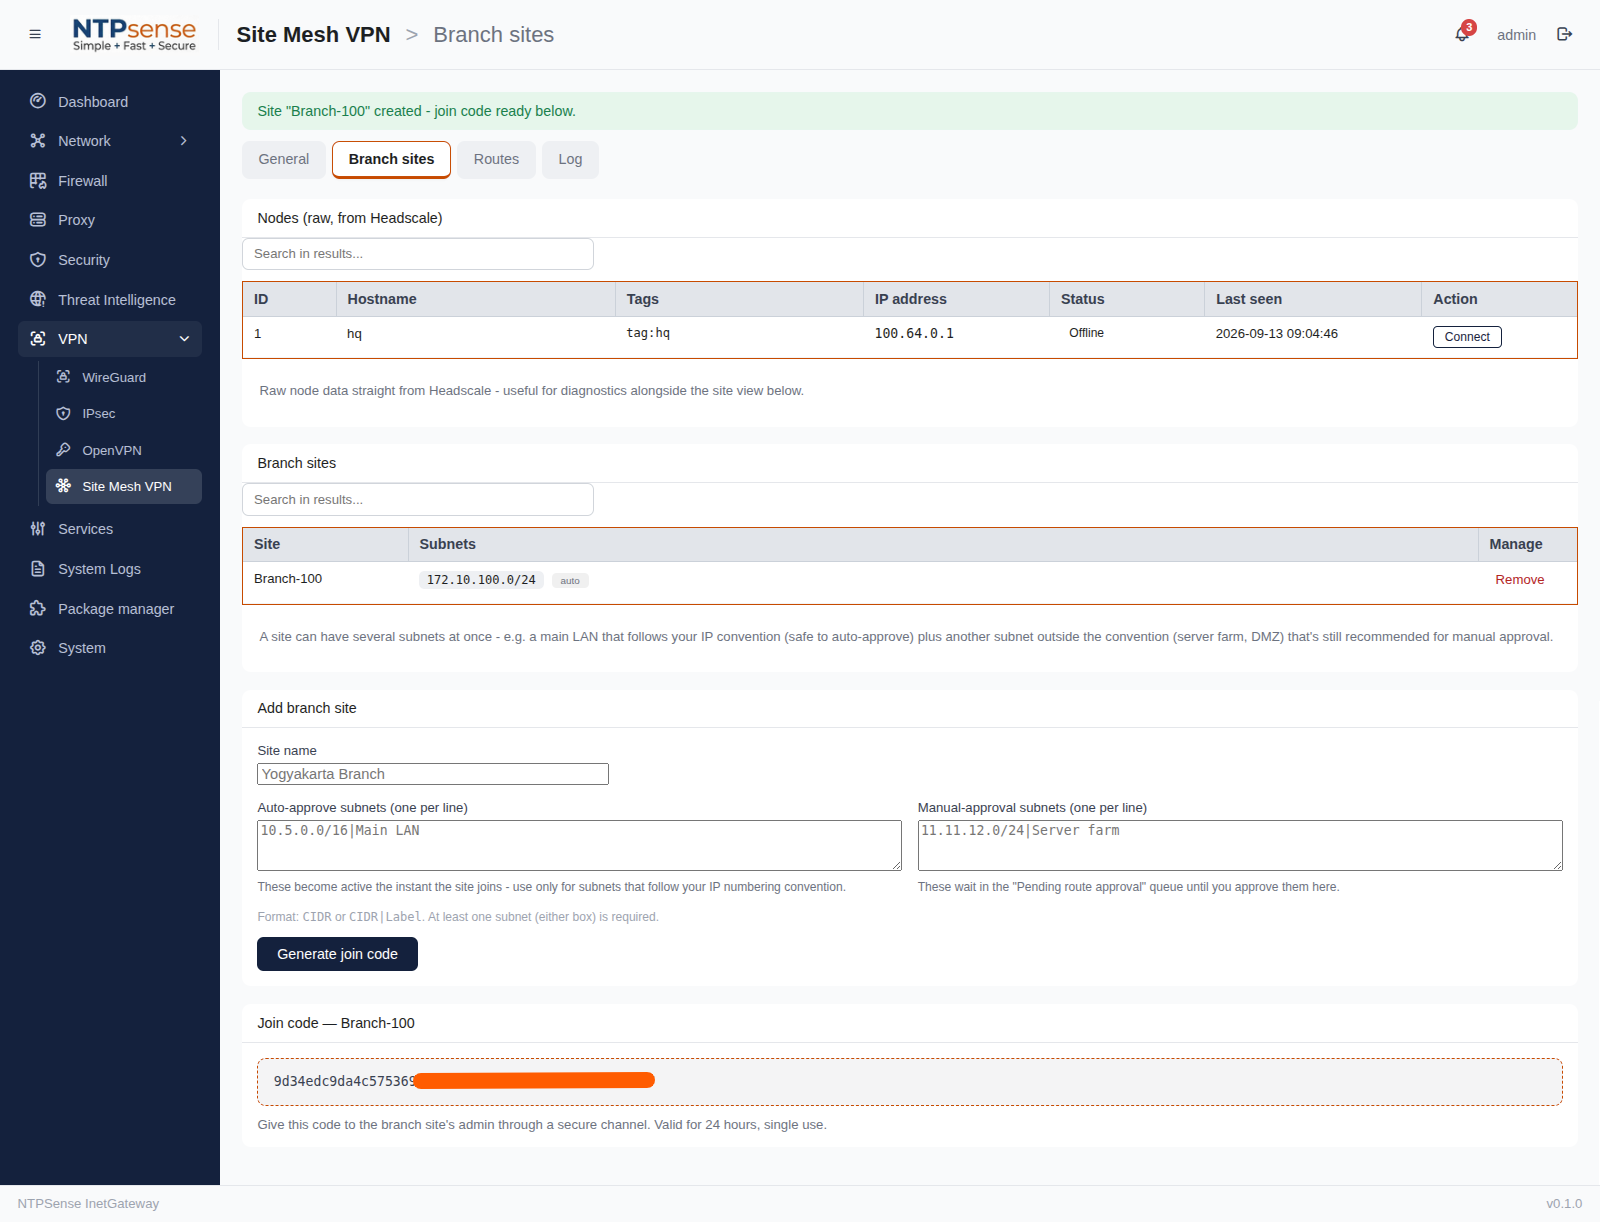Click the IPsec shield icon
The image size is (1600, 1223).
(64, 413)
